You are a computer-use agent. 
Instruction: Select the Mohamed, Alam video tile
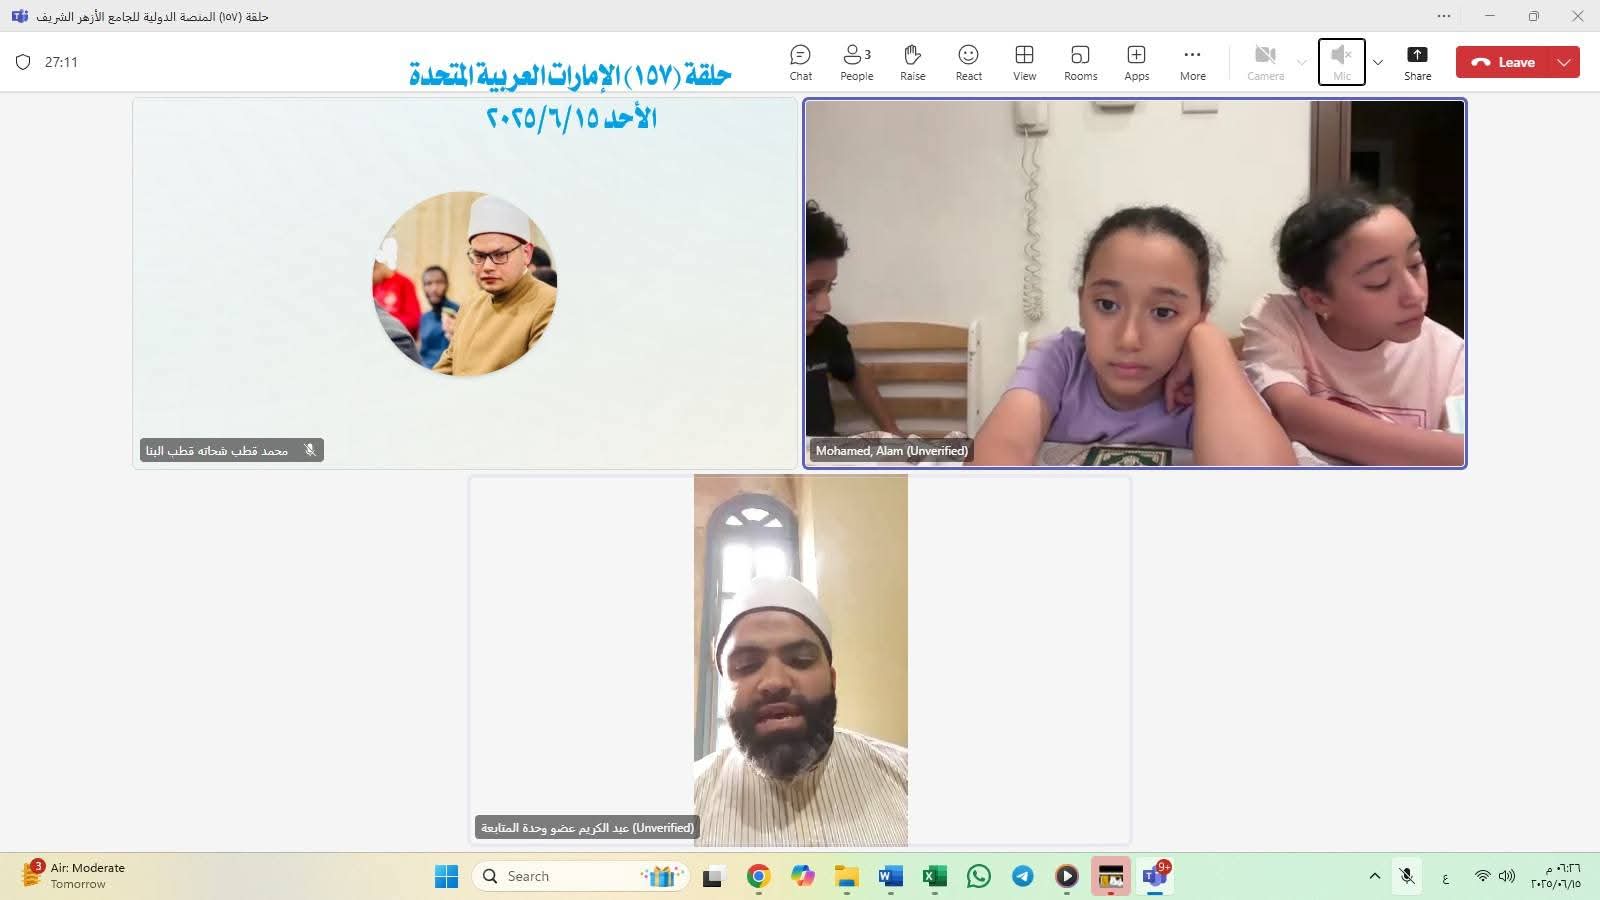[x=1135, y=283]
